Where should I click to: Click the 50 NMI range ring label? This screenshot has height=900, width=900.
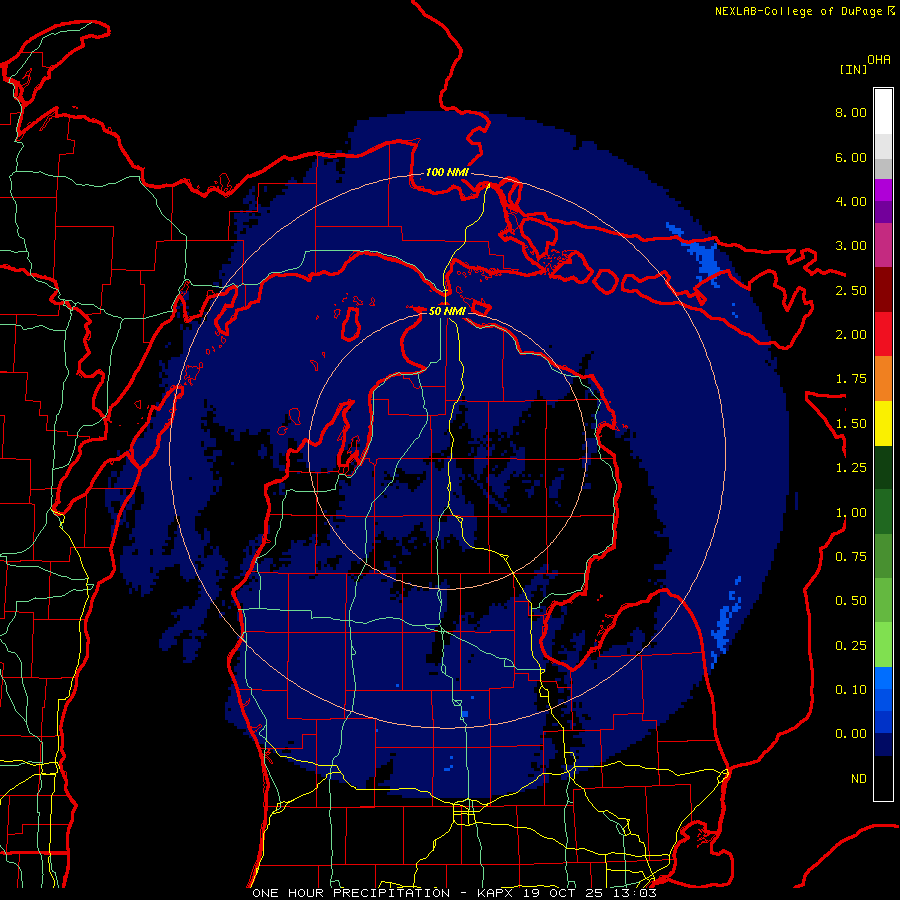[447, 311]
